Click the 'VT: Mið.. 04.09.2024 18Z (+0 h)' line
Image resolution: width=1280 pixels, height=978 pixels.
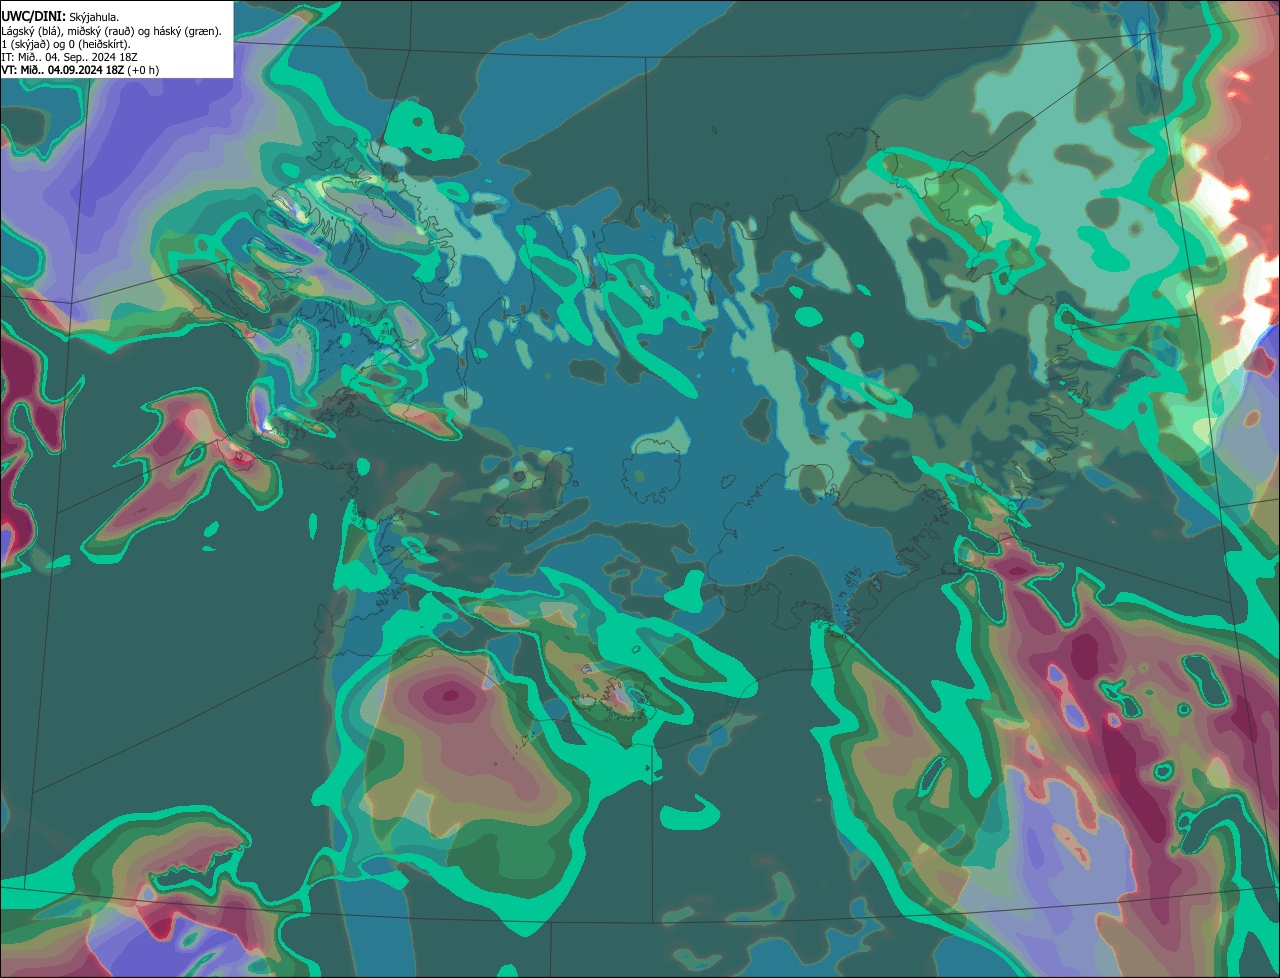pos(80,70)
